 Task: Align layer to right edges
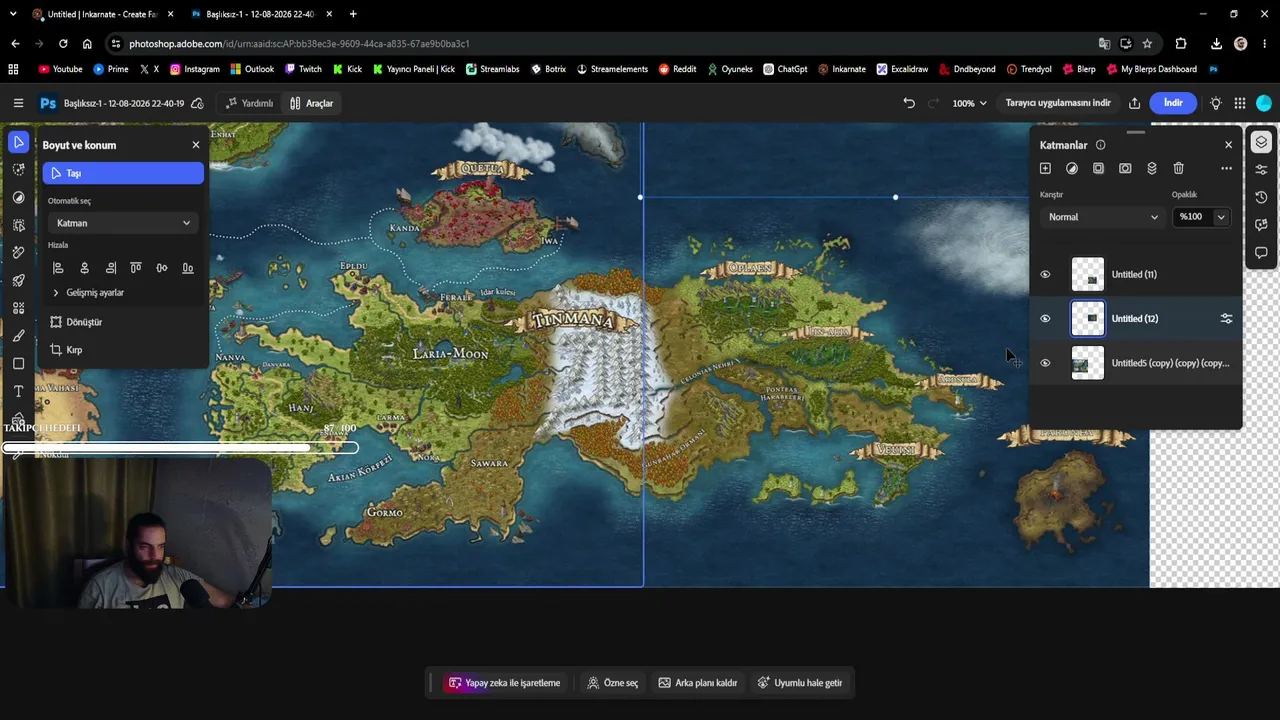(x=110, y=268)
